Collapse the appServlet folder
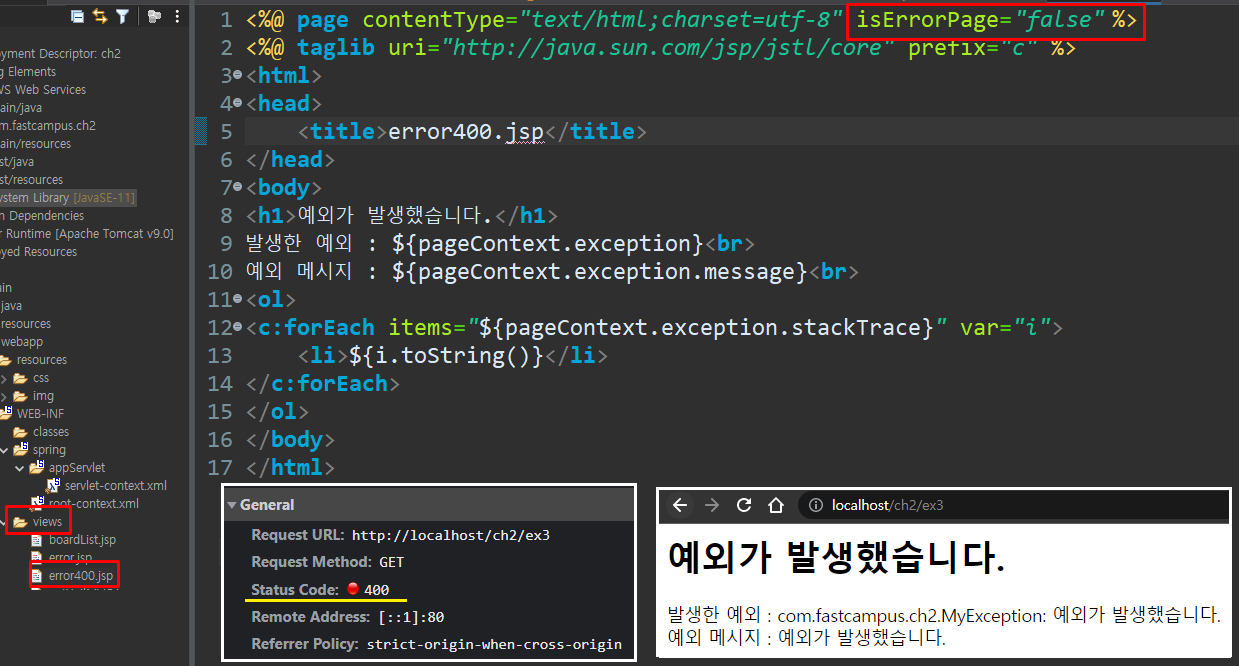 point(20,467)
